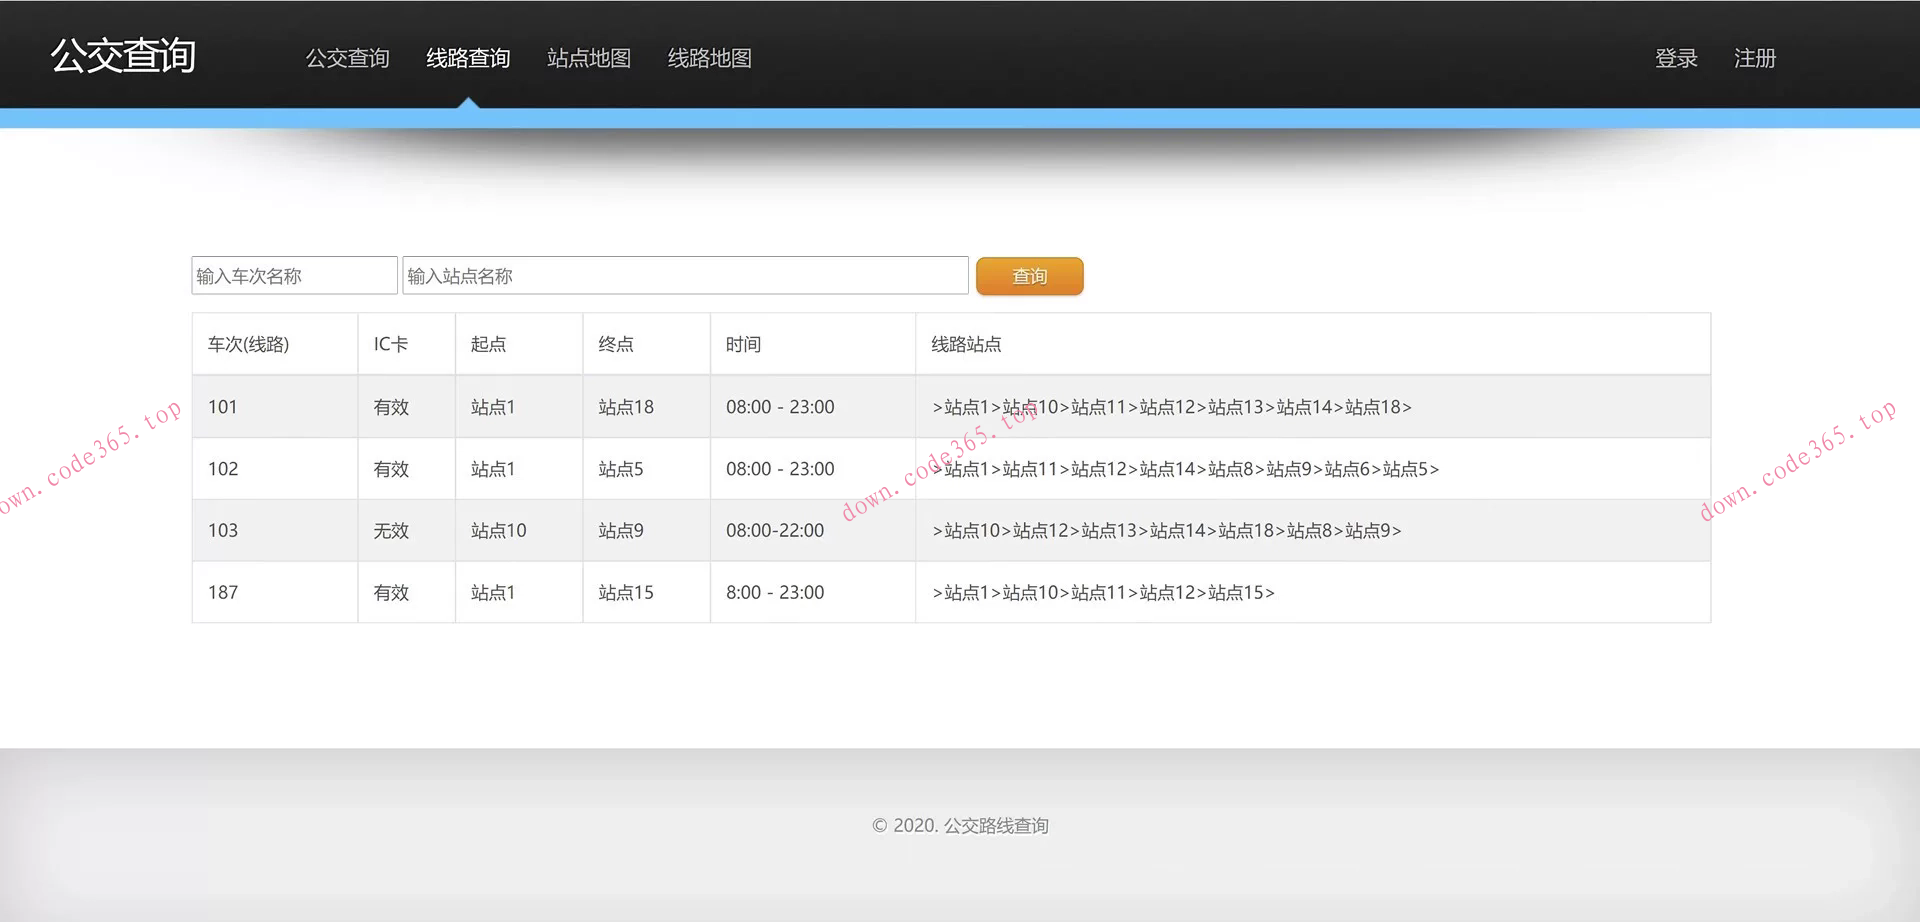Select route 102 in the table

[223, 469]
